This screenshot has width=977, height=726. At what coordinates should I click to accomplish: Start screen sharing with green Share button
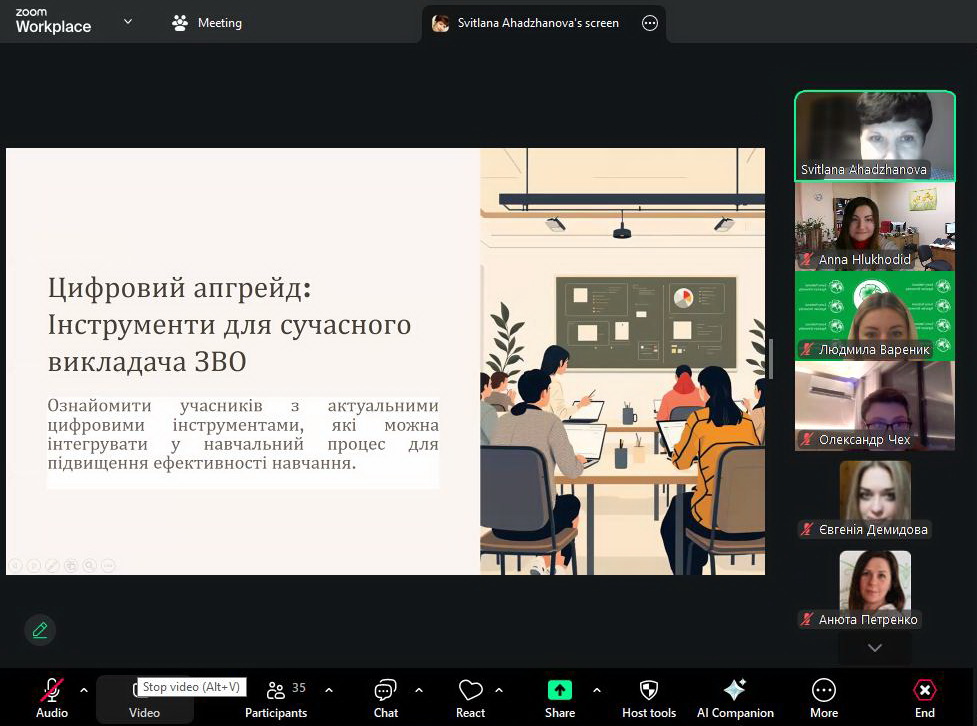point(559,697)
